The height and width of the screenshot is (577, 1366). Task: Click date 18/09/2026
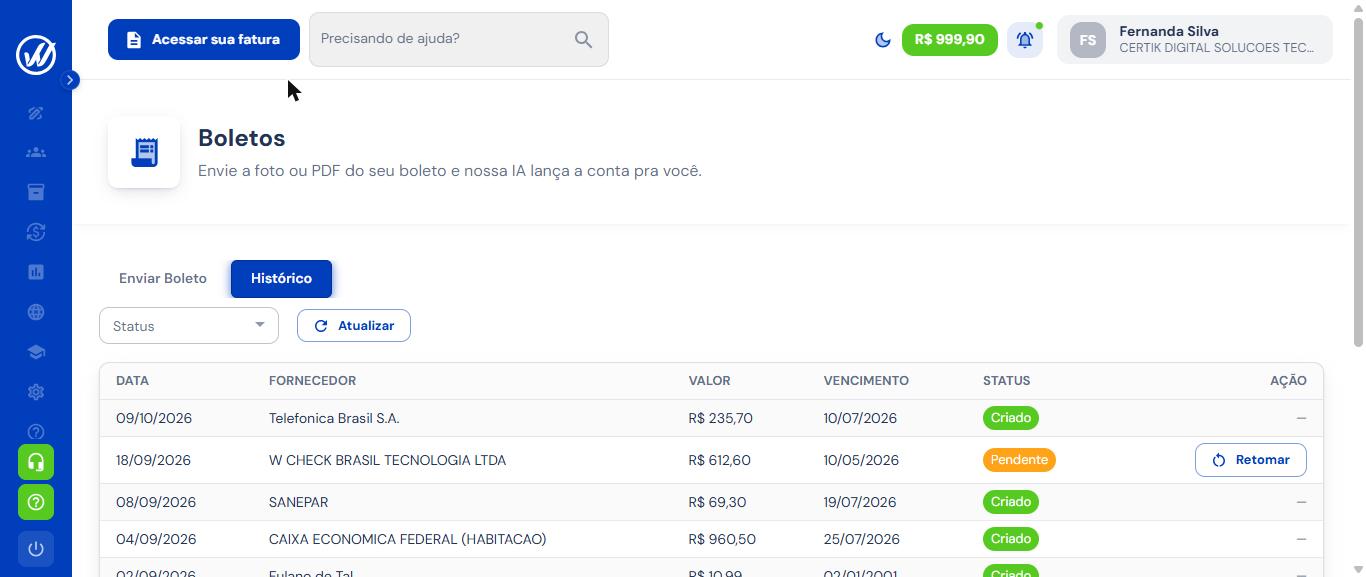[x=153, y=460]
